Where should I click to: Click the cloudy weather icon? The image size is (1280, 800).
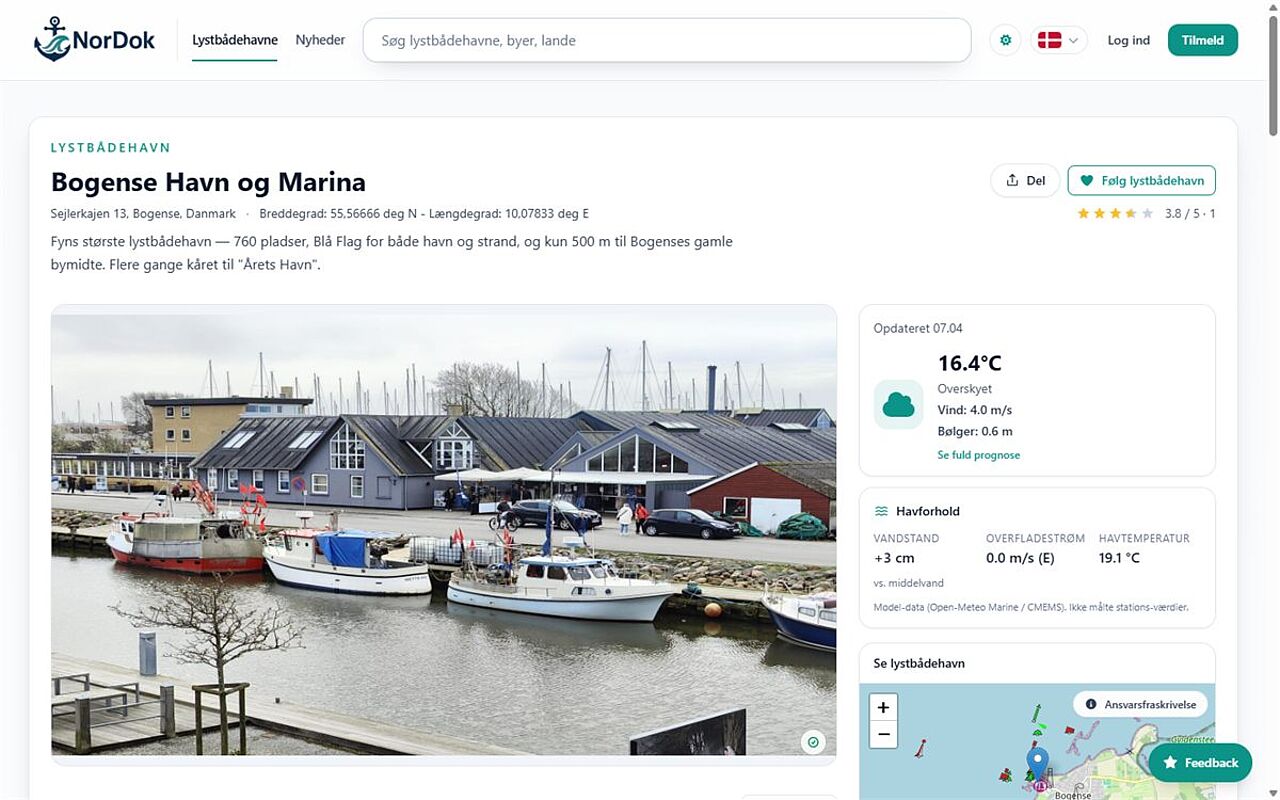(898, 405)
